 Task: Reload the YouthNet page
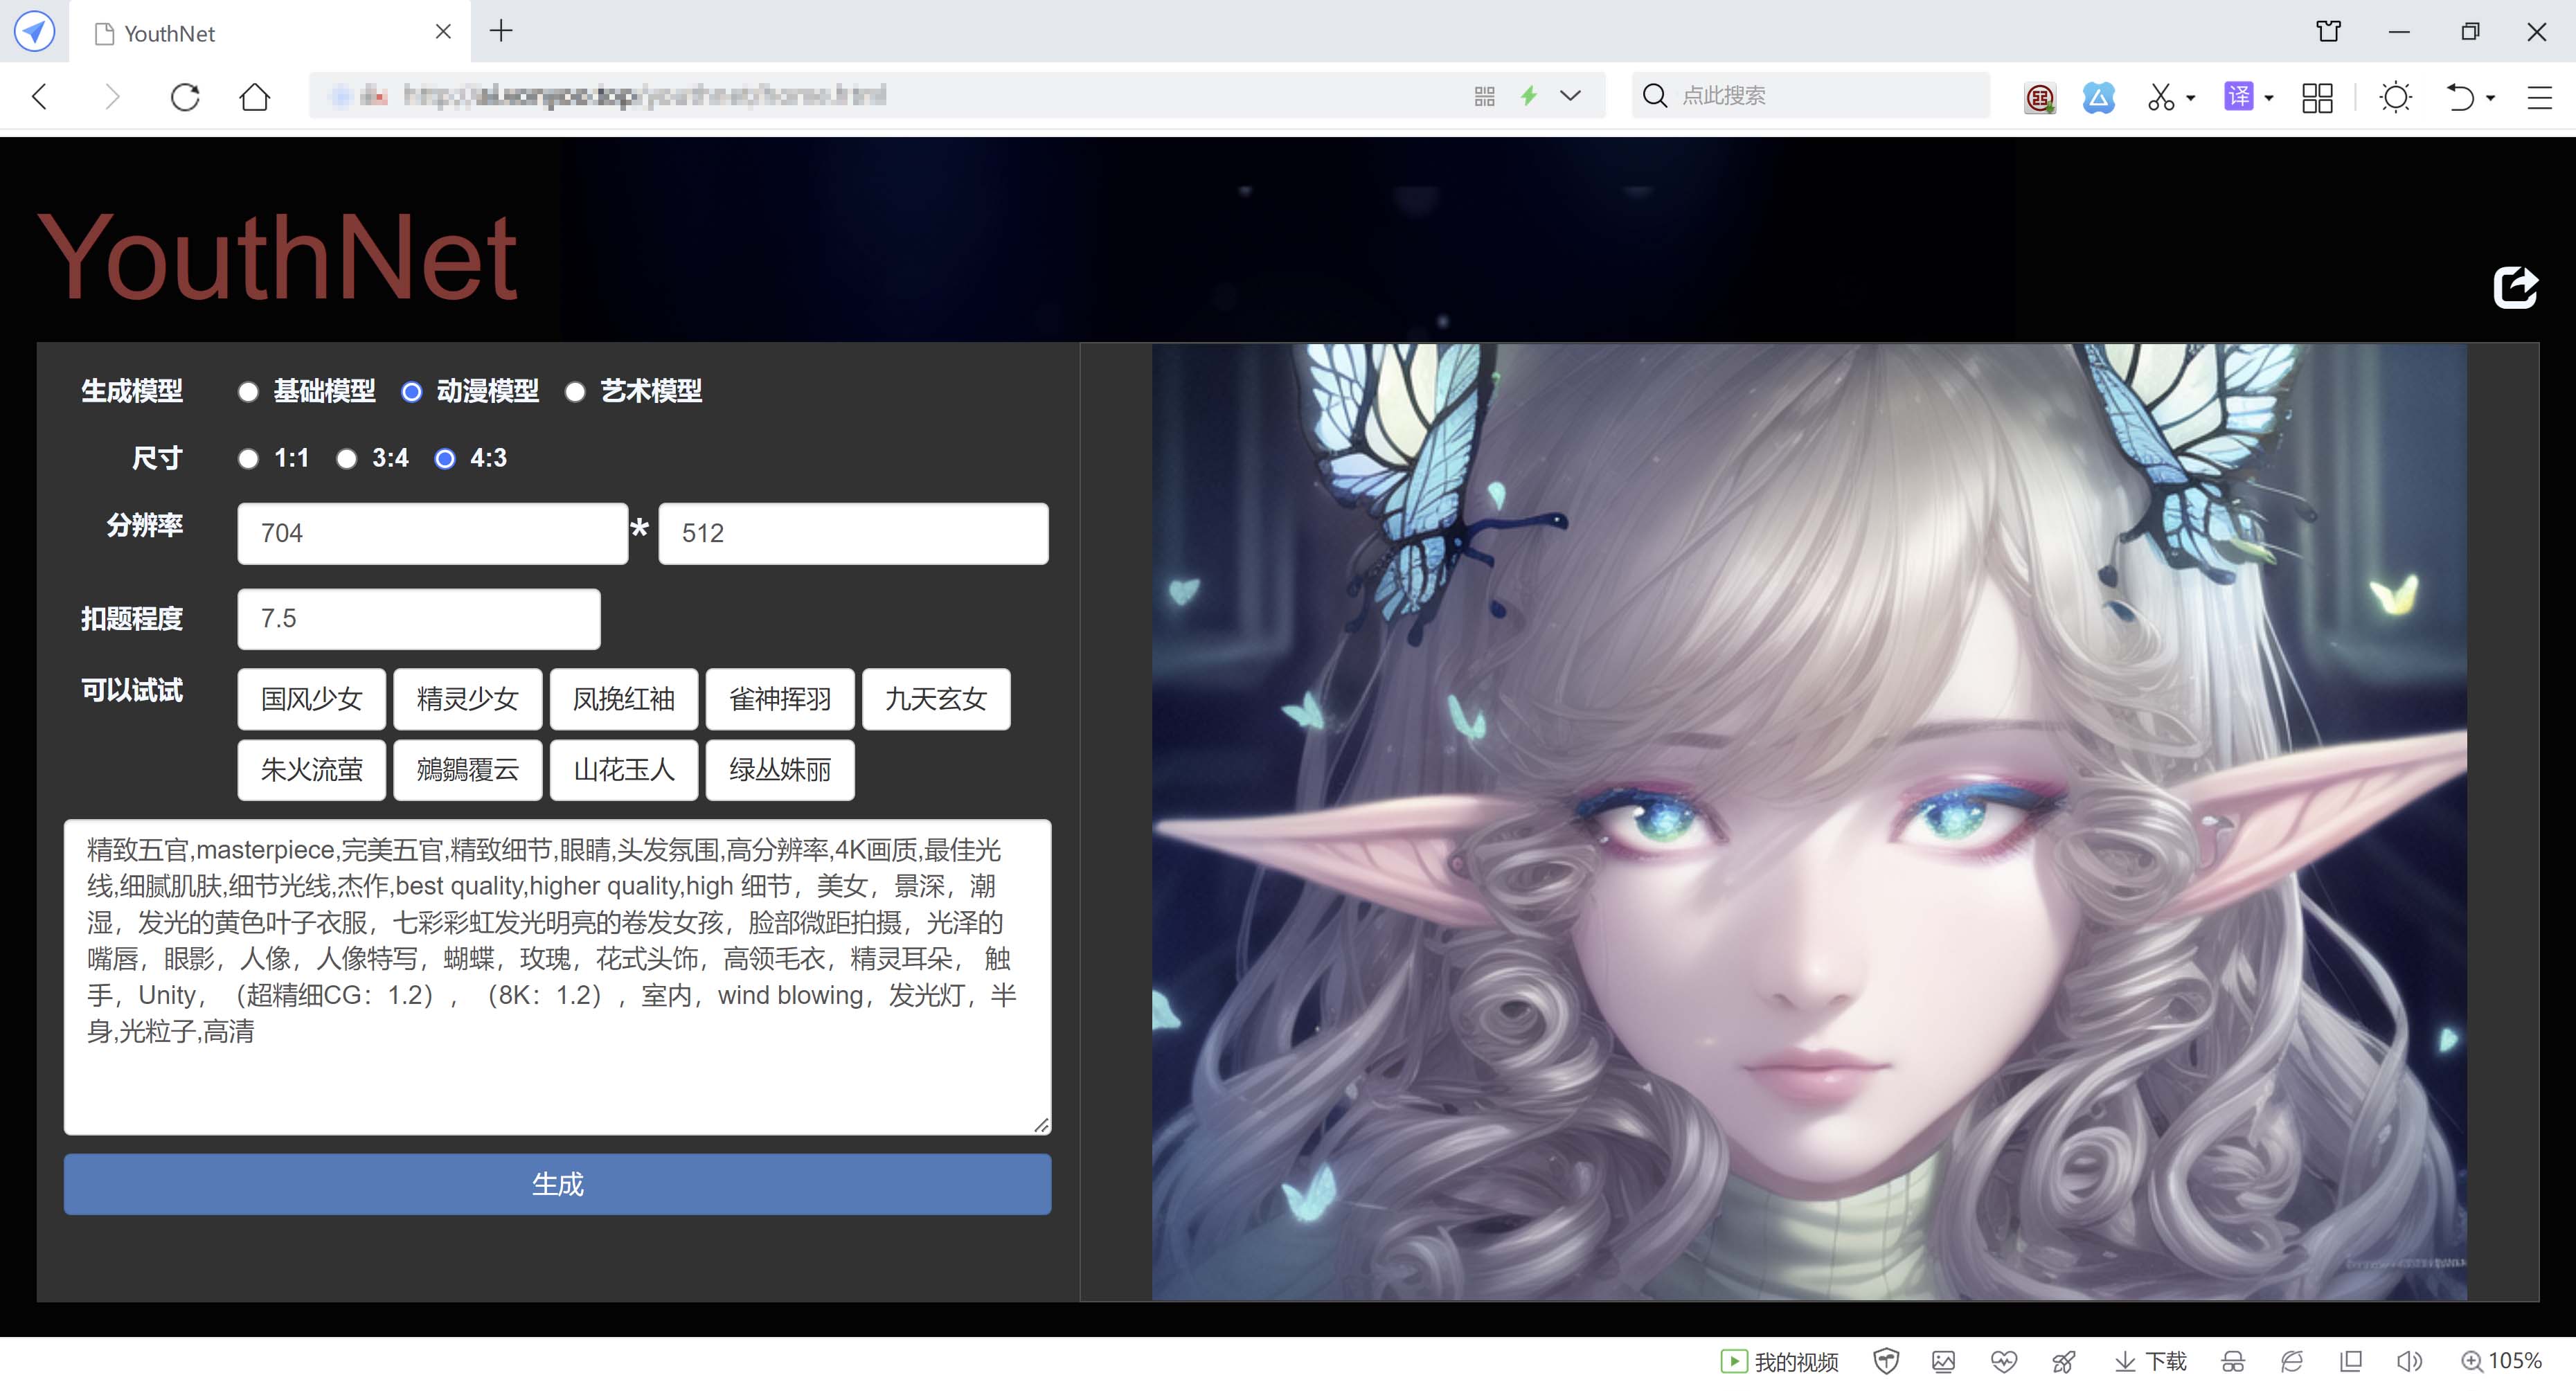click(185, 97)
